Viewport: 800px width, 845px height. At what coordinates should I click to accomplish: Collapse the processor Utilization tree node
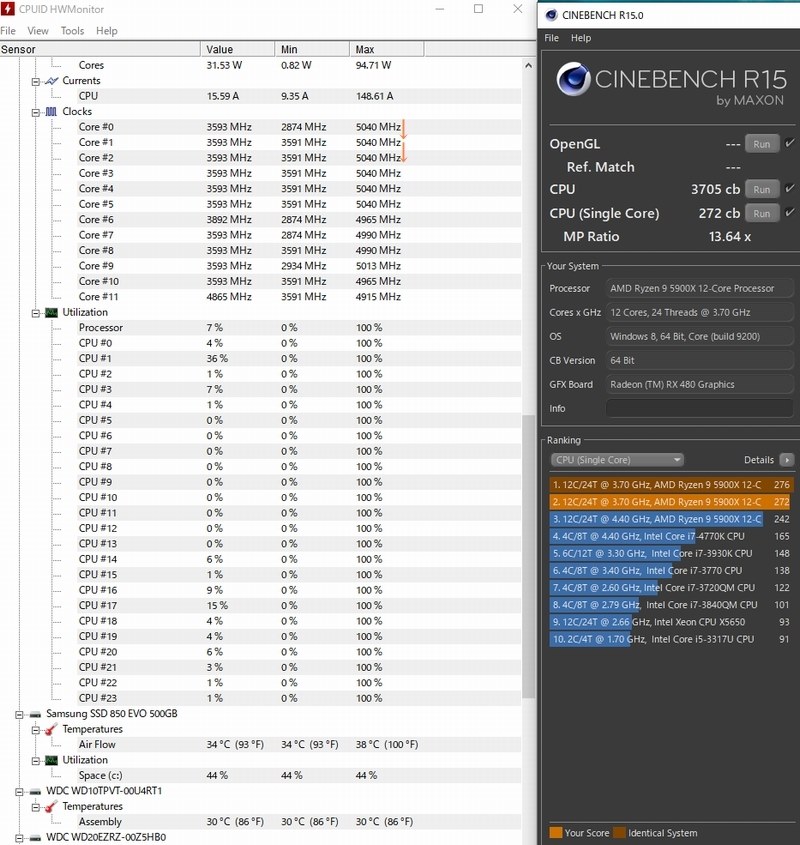coord(36,314)
